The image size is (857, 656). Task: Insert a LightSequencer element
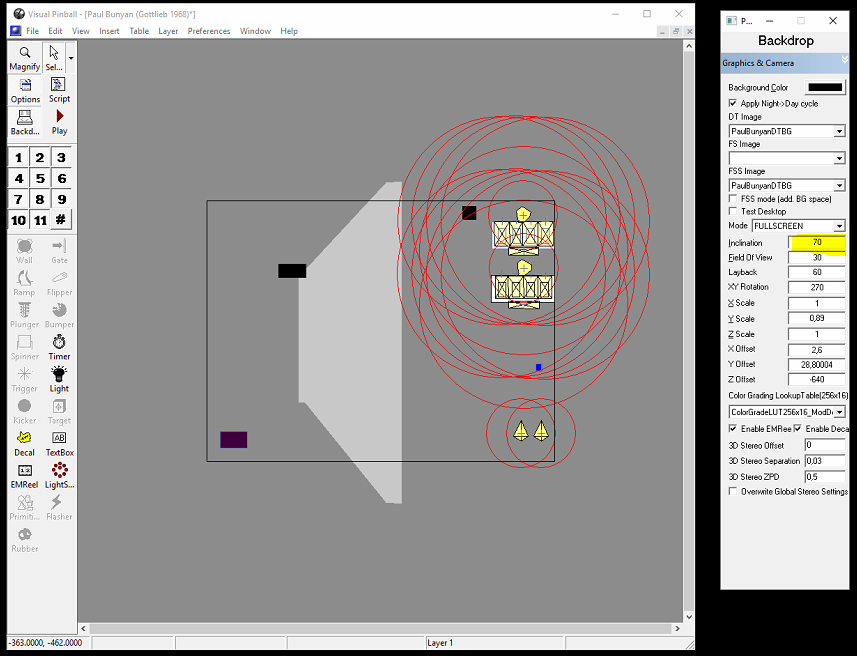coord(59,476)
